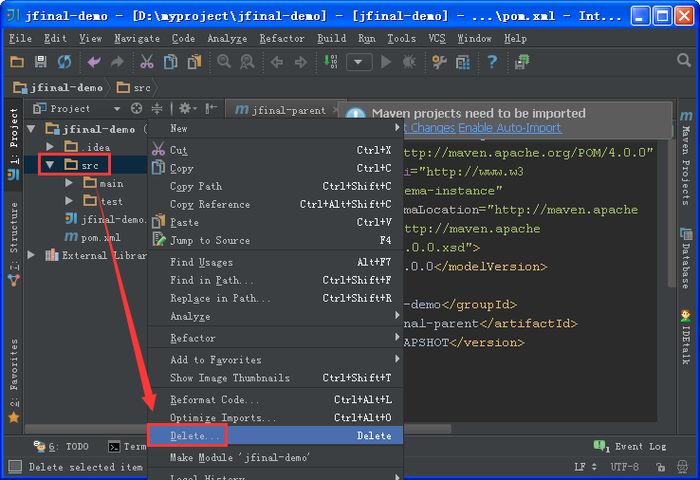The image size is (700, 480).
Task: Select Reformat Code... in context menu
Action: coord(275,400)
